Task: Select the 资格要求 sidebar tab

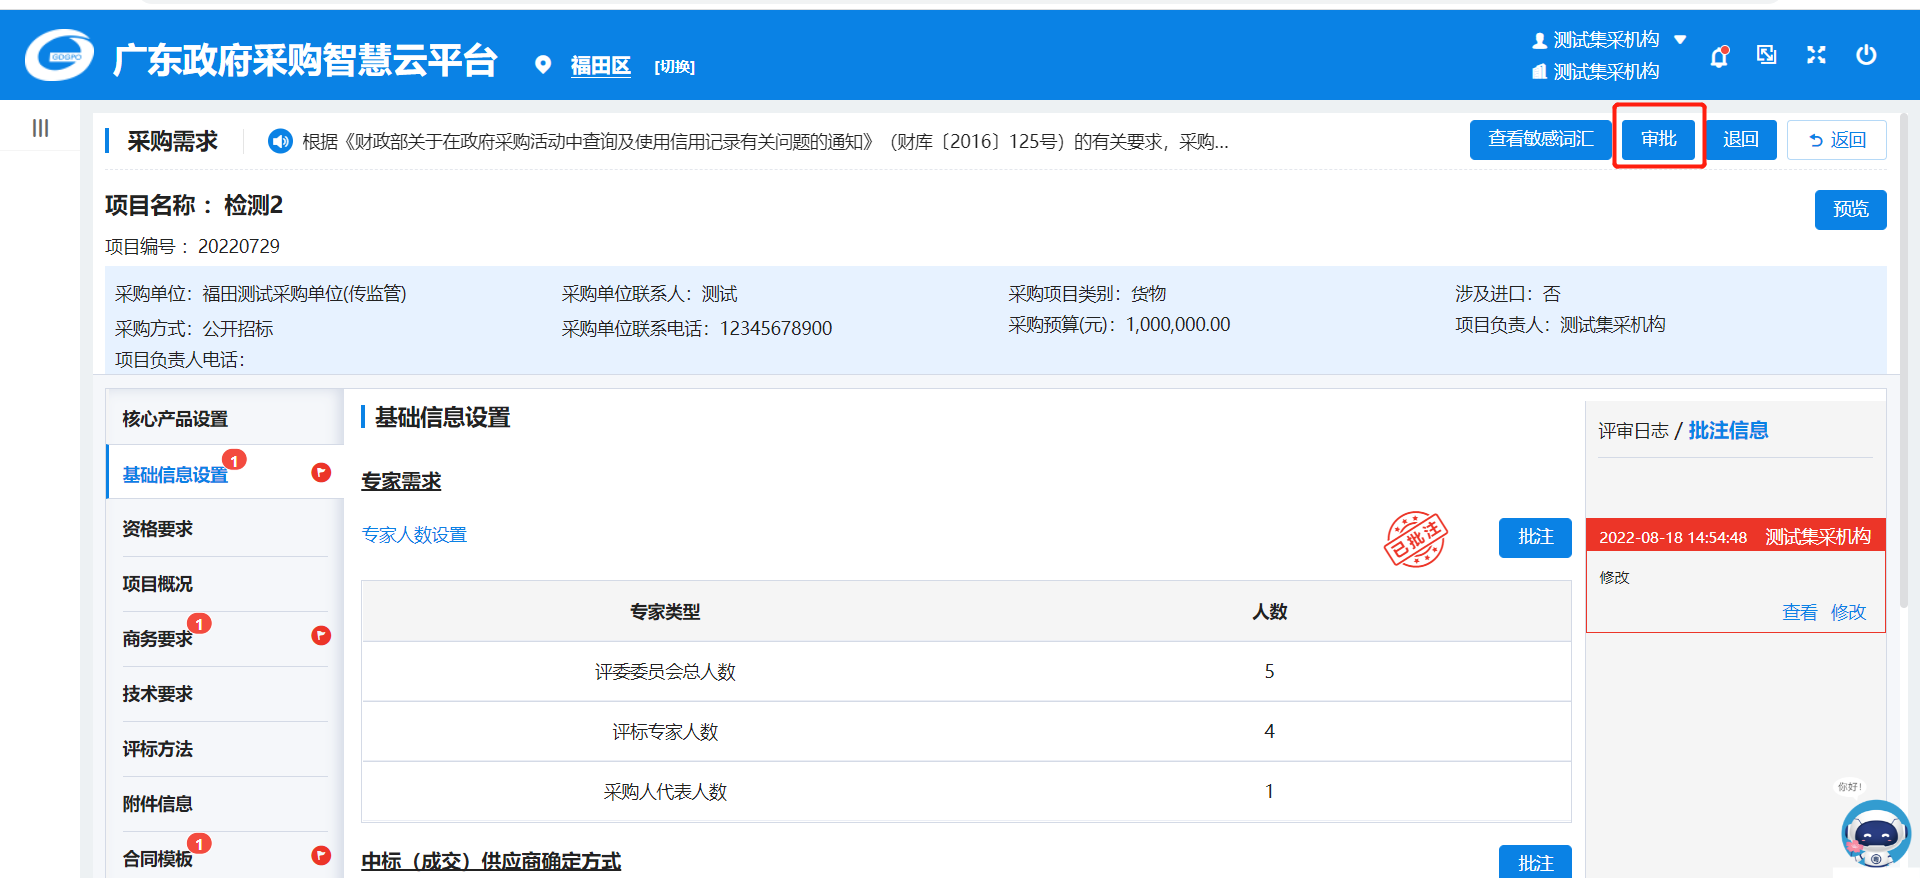Action: [x=158, y=529]
